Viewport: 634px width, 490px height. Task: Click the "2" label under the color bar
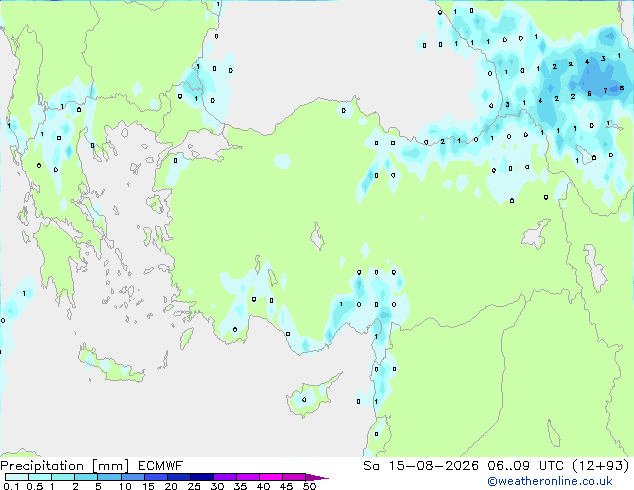click(75, 486)
